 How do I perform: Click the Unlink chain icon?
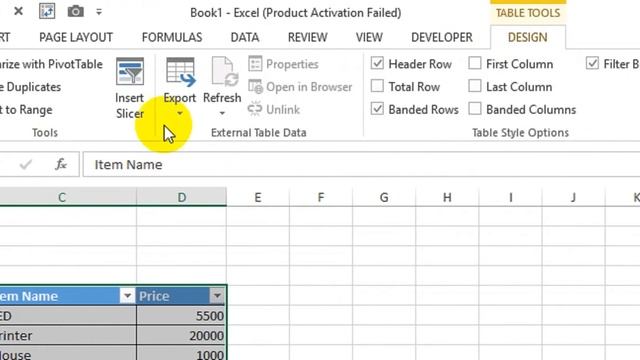pyautogui.click(x=255, y=109)
